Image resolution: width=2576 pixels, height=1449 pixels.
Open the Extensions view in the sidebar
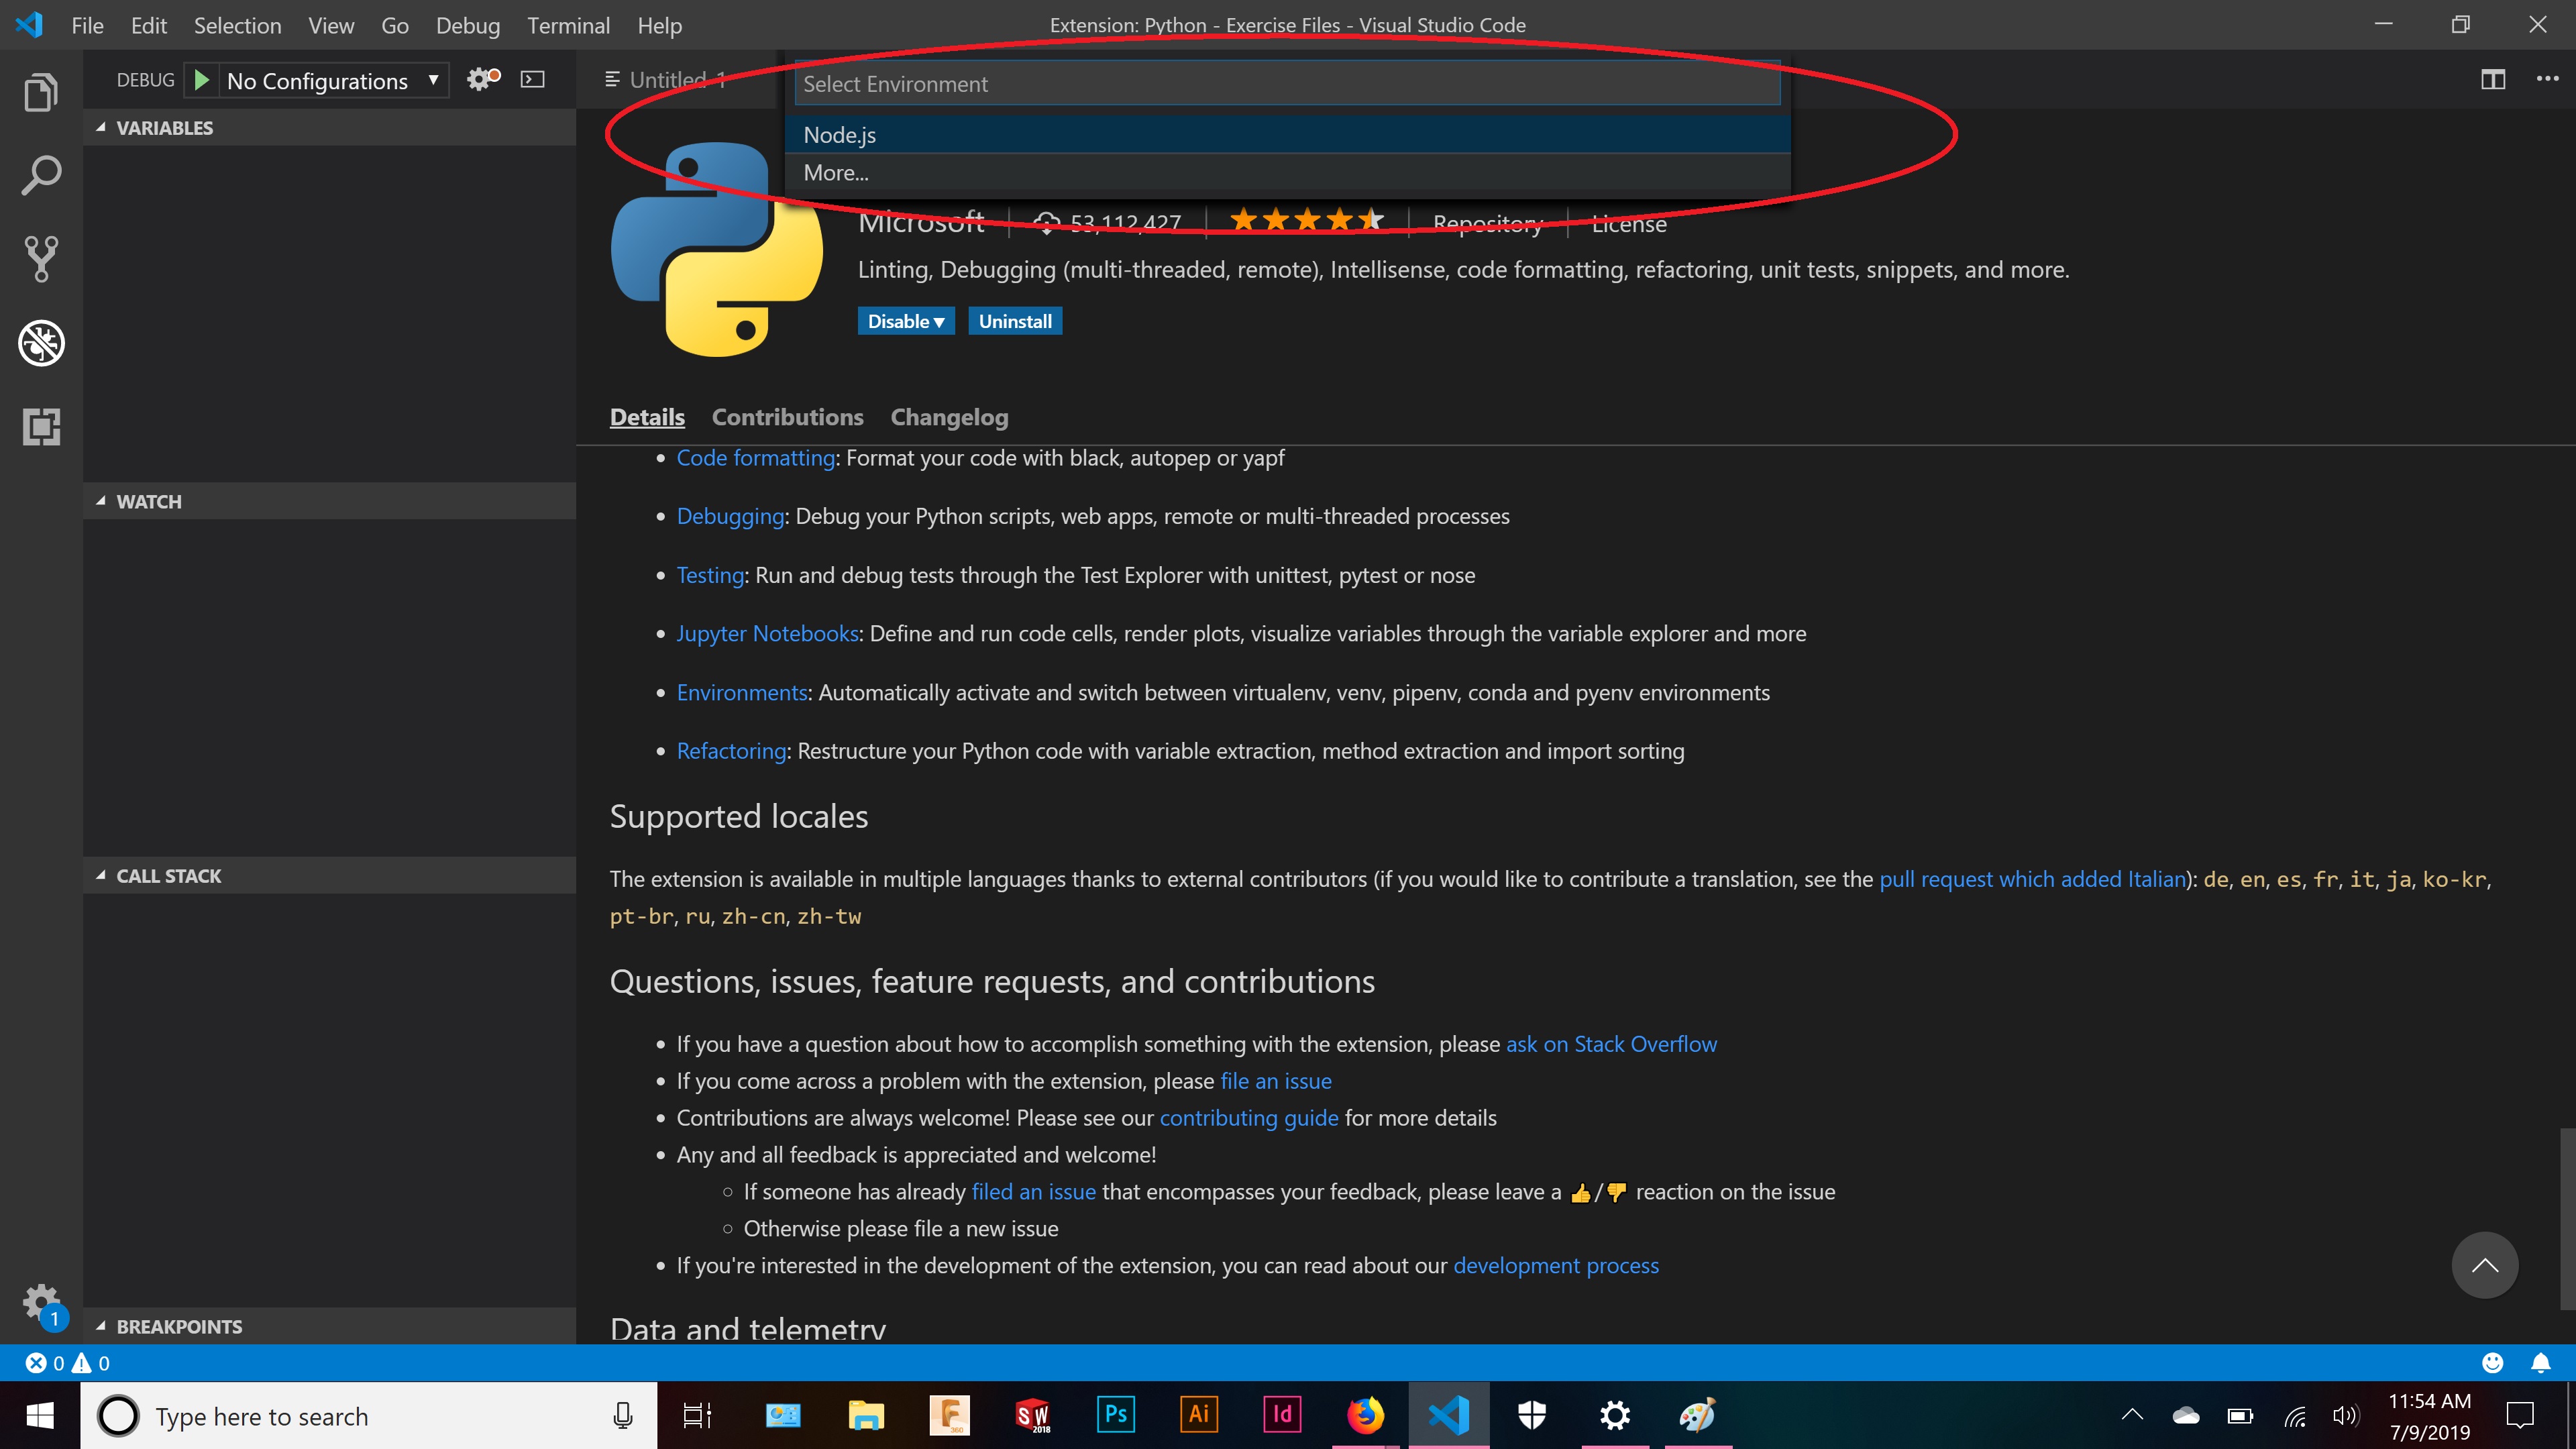click(x=41, y=427)
